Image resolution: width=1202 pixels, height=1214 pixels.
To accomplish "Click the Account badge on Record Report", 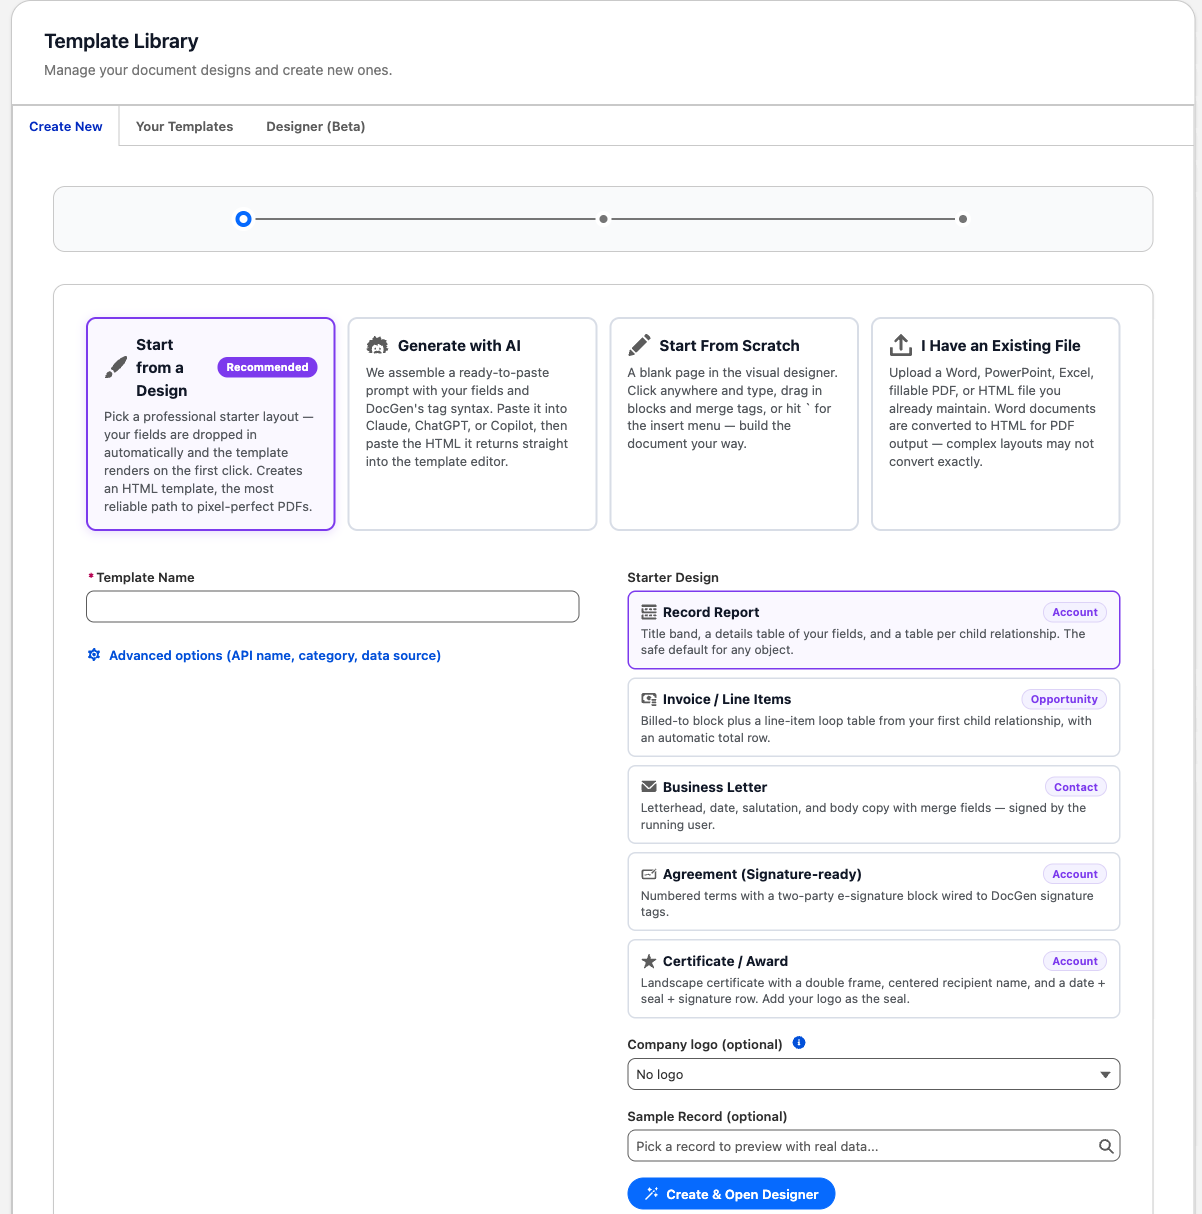I will coord(1075,612).
